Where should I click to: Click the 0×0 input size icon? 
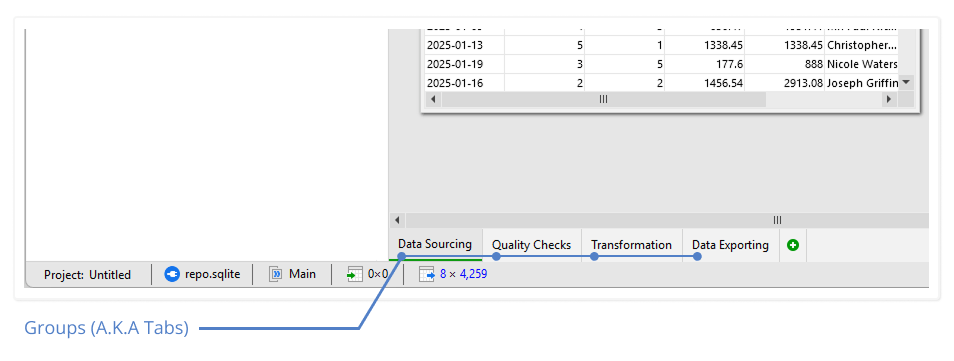click(355, 275)
